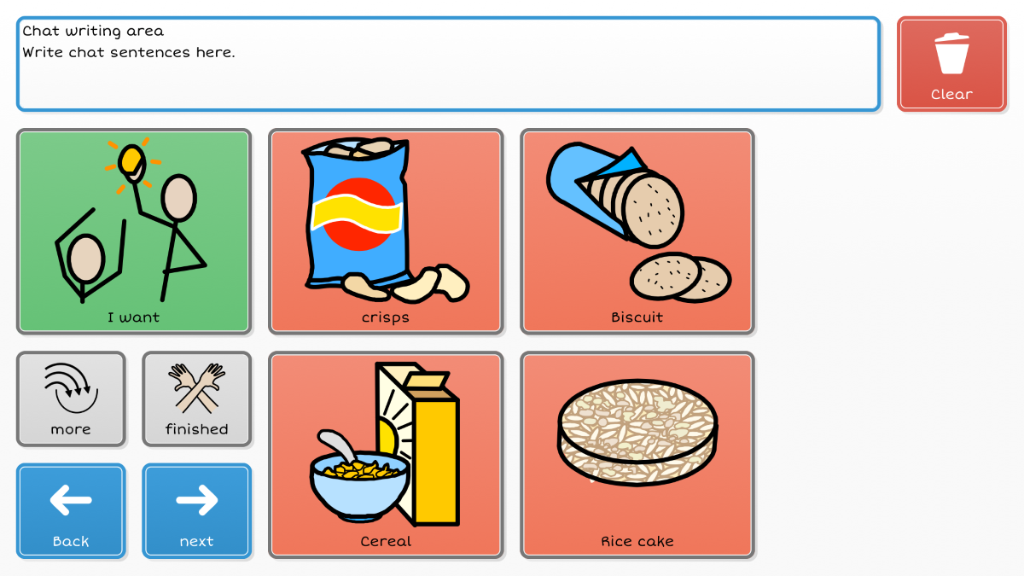This screenshot has width=1024, height=576.
Task: Click the white trash can icon
Action: 951,54
